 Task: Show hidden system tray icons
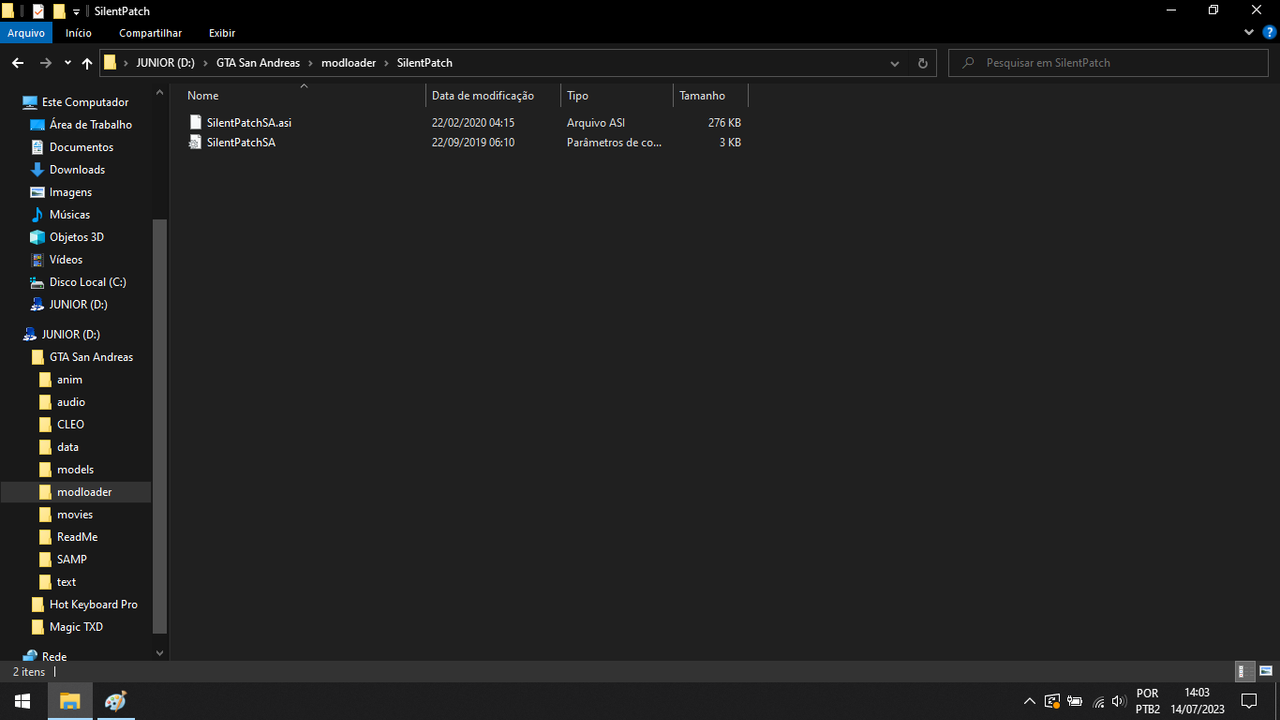click(x=1029, y=701)
